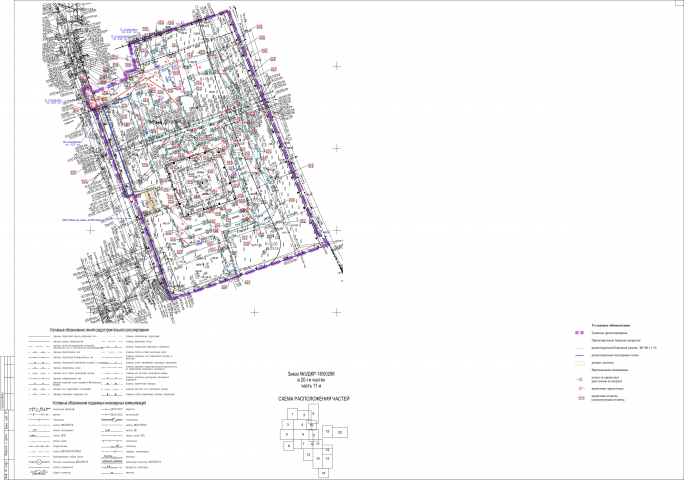Click the heading 'СХЕМА РАСПОЛОЖЕНИЯ ЧАСТЕЙ'
Viewport: 684px width, 480px height.
[x=314, y=399]
